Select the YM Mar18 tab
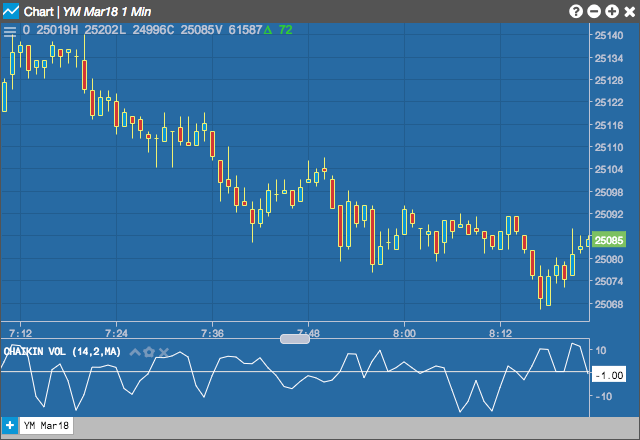The image size is (640, 440). (x=46, y=426)
